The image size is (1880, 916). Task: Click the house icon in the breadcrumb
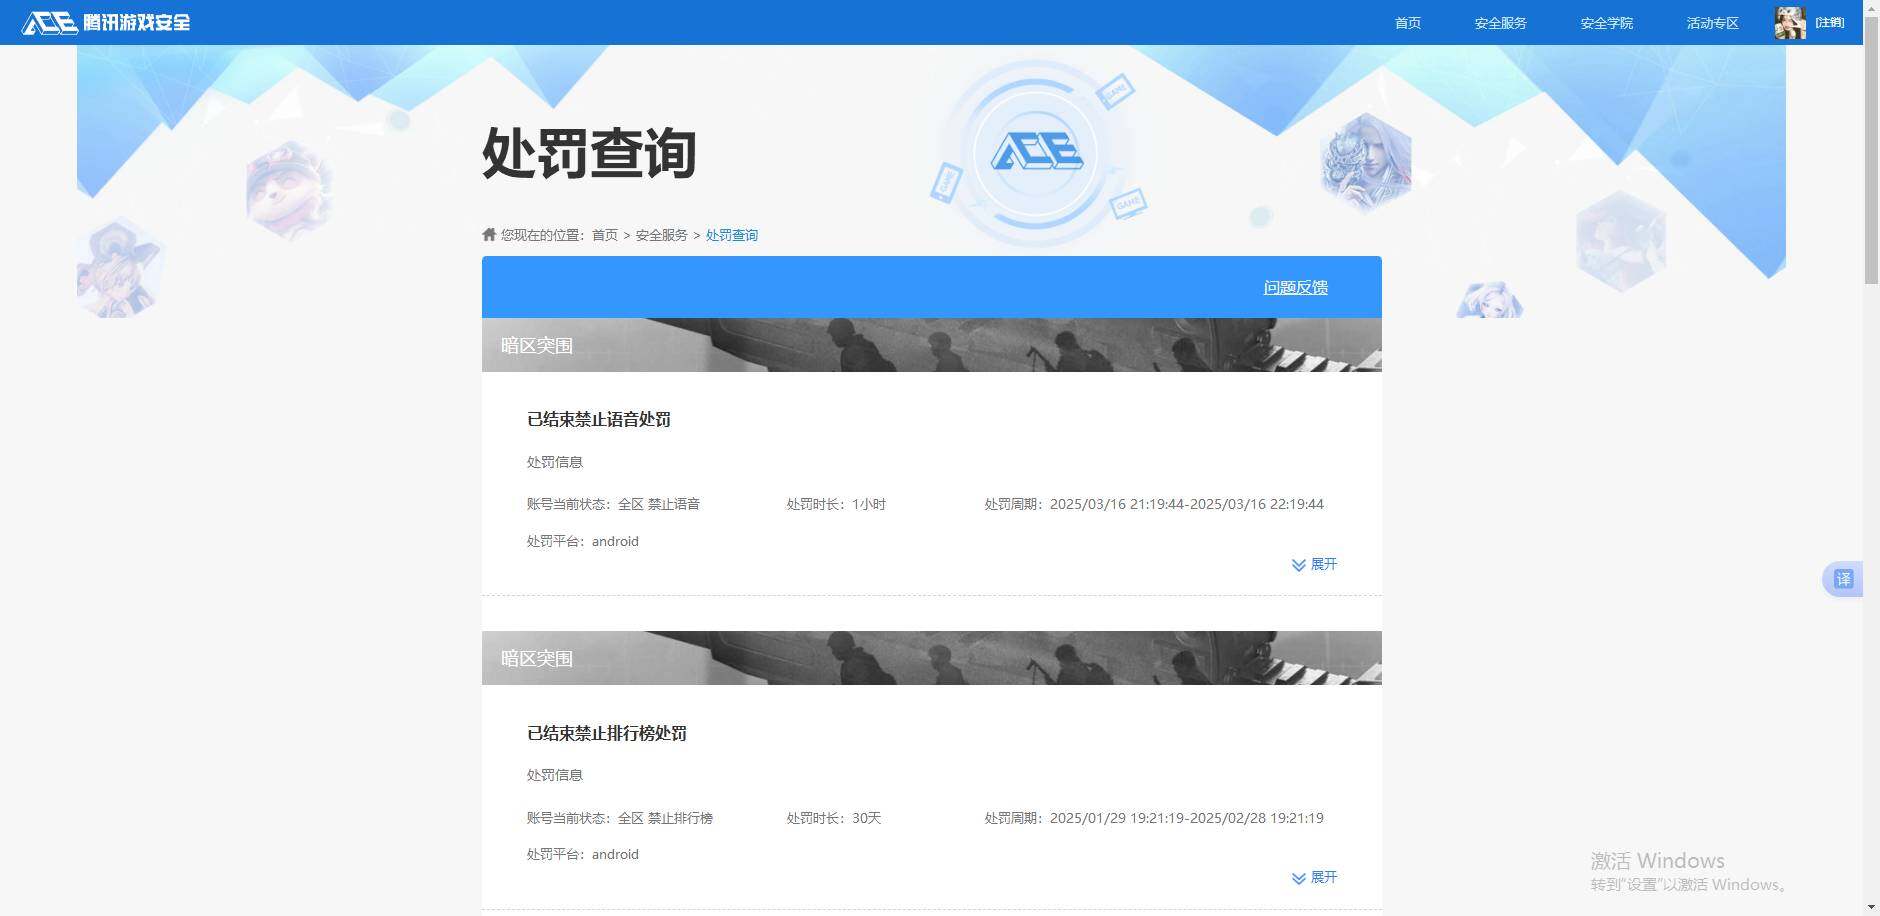point(487,234)
